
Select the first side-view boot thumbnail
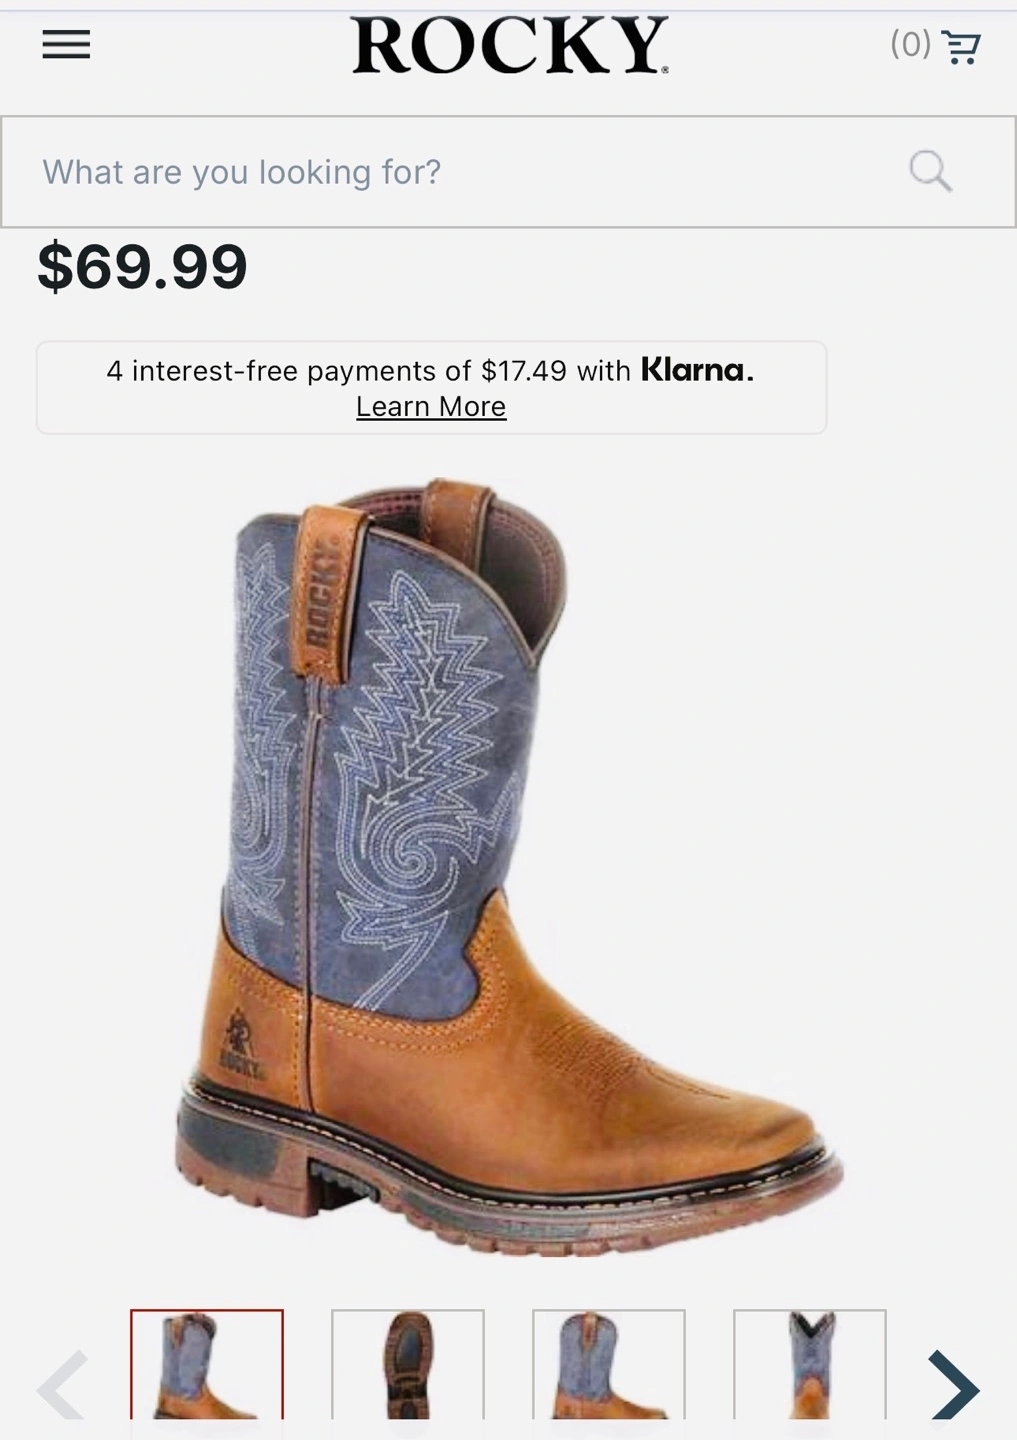207,1365
